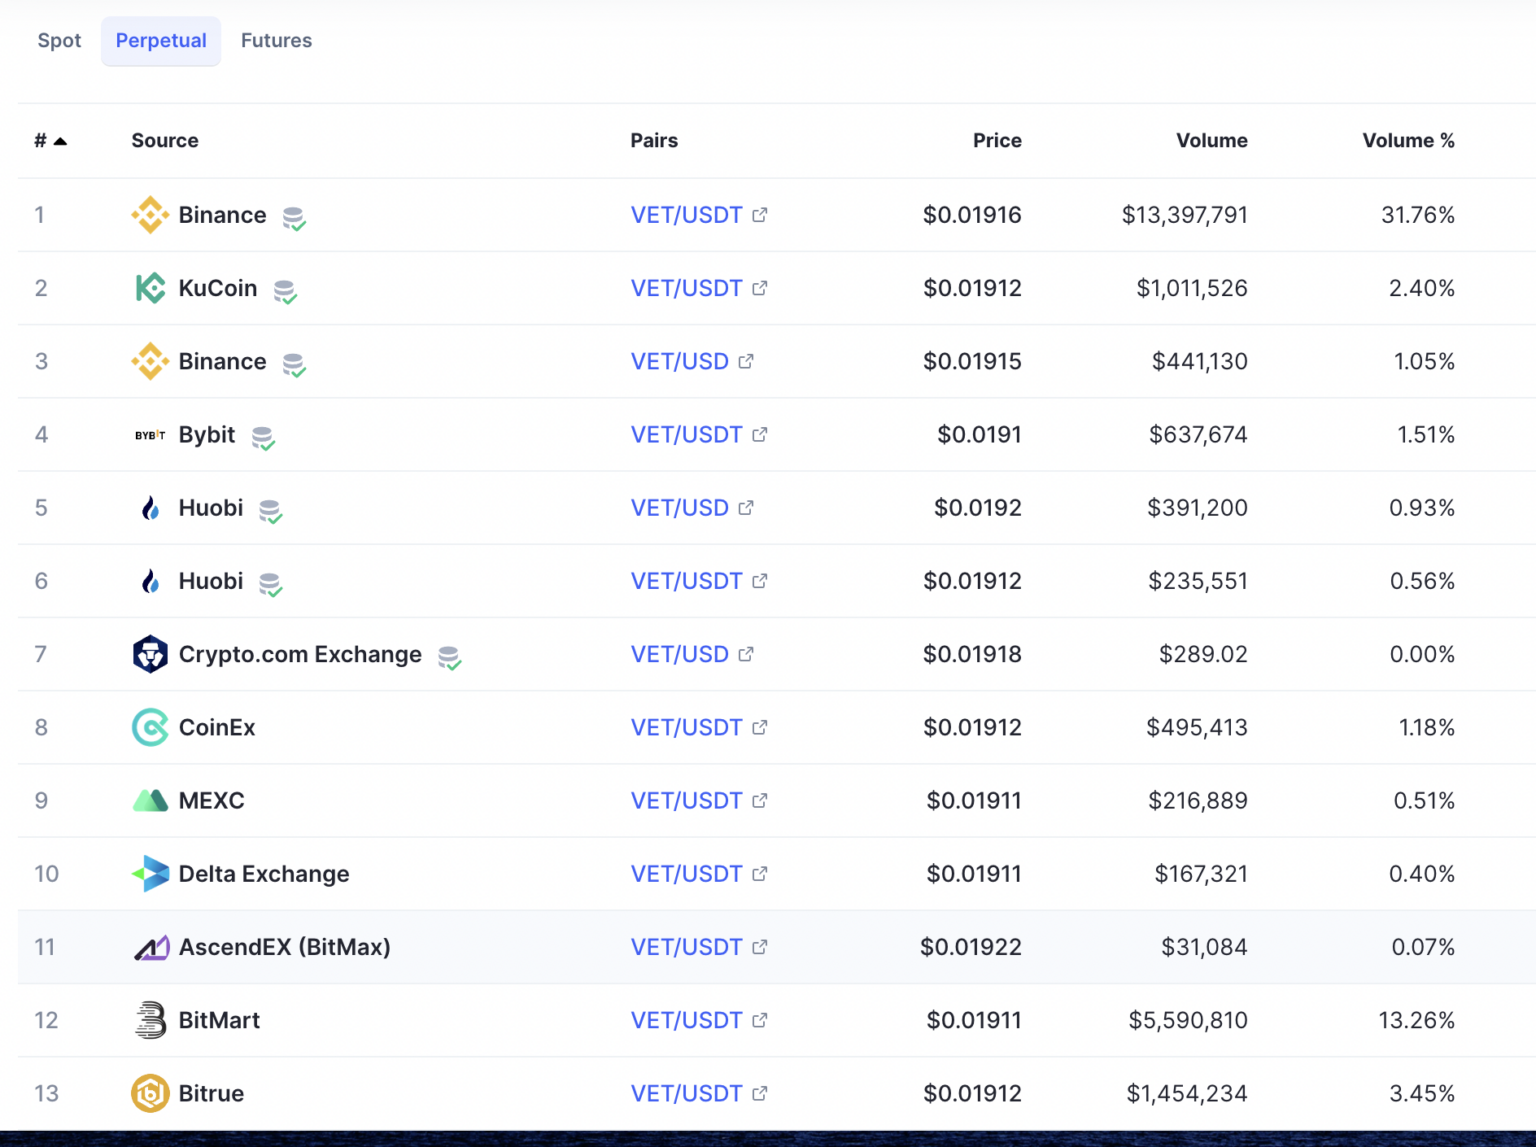Screen dimensions: 1536x1147
Task: Click the external link icon in the CoinEx row
Action: pyautogui.click(x=760, y=727)
